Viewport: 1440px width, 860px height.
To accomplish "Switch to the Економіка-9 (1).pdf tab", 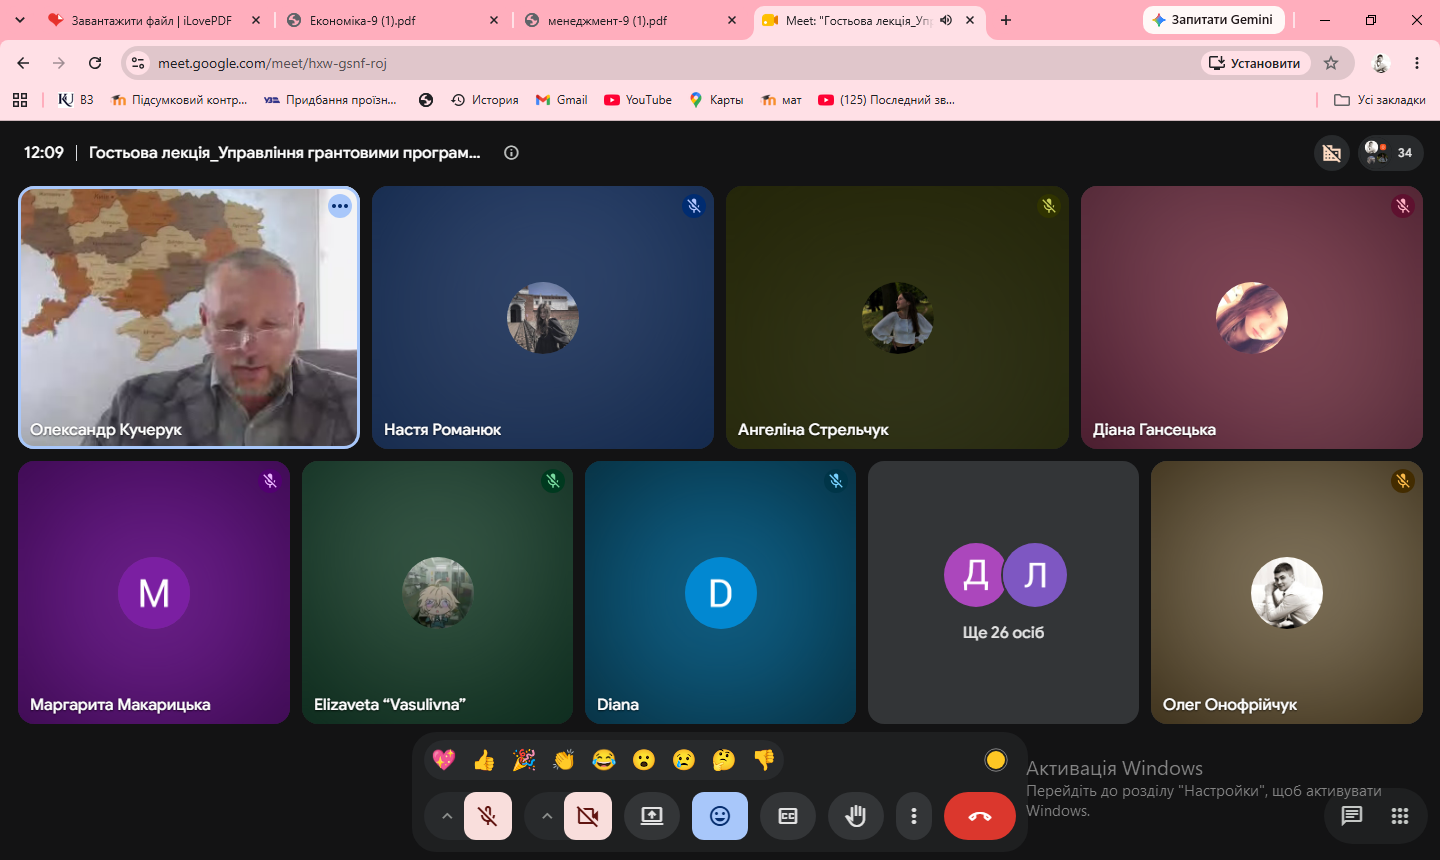I will [392, 20].
